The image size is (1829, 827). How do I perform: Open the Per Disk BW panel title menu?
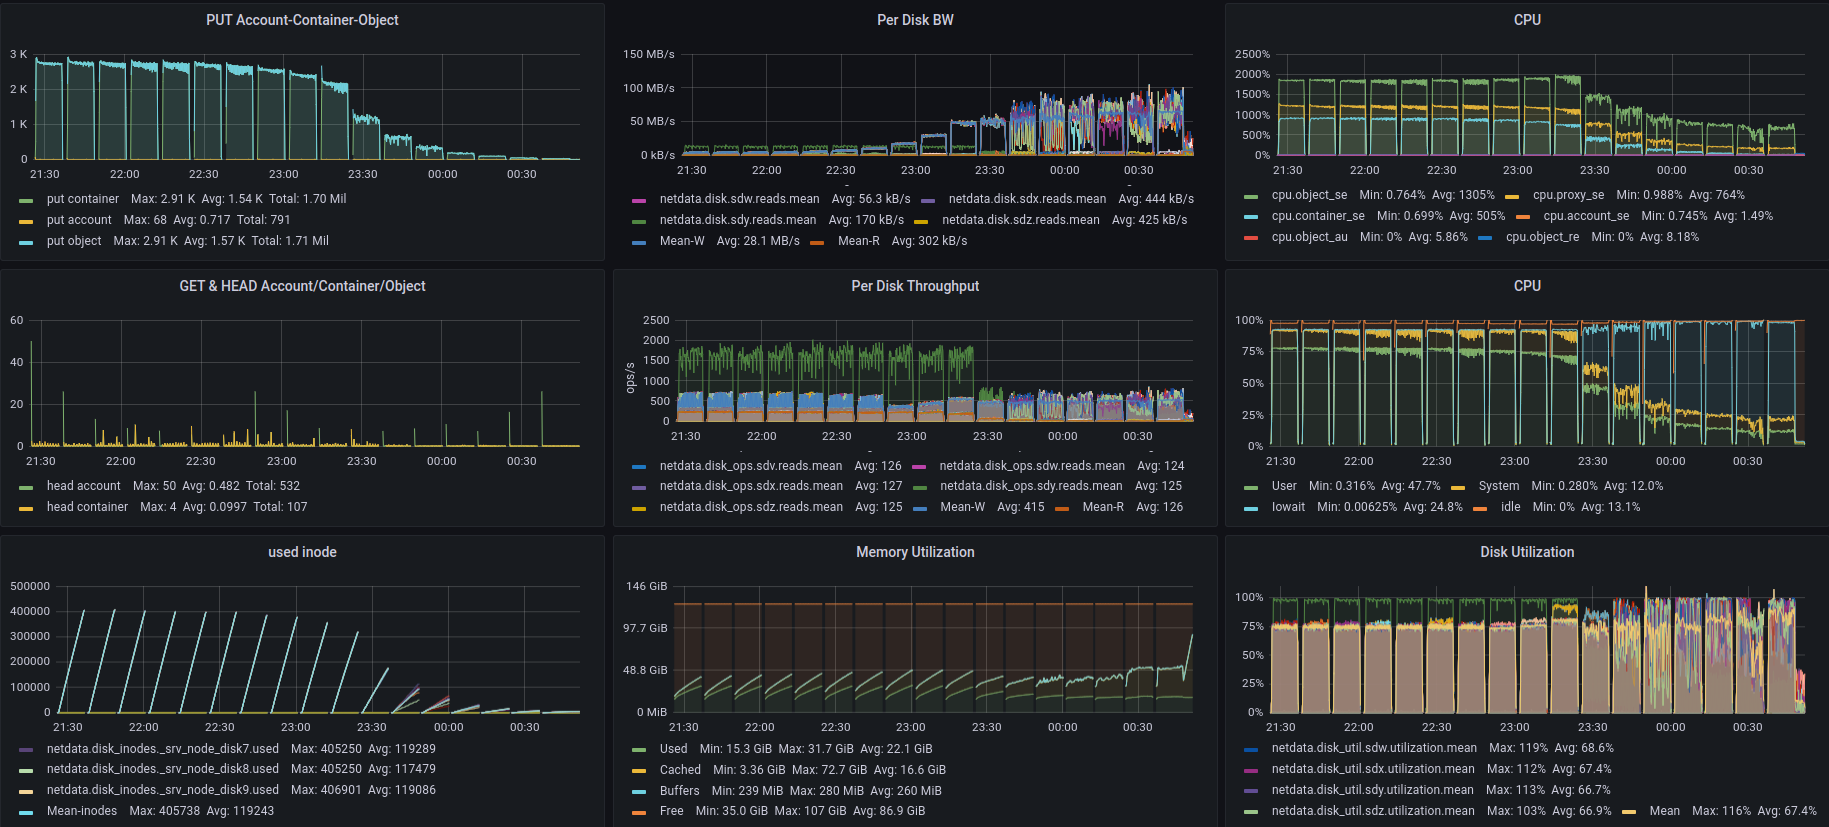(914, 20)
